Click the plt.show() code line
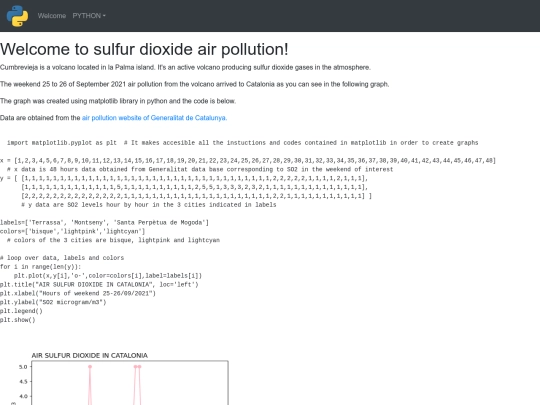Screen dimensions: 540x405 point(18,320)
